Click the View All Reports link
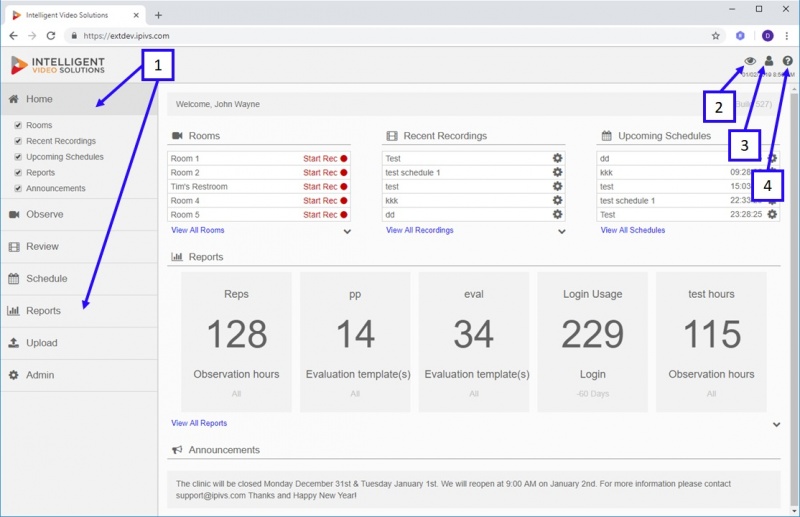800x517 pixels. click(x=199, y=423)
